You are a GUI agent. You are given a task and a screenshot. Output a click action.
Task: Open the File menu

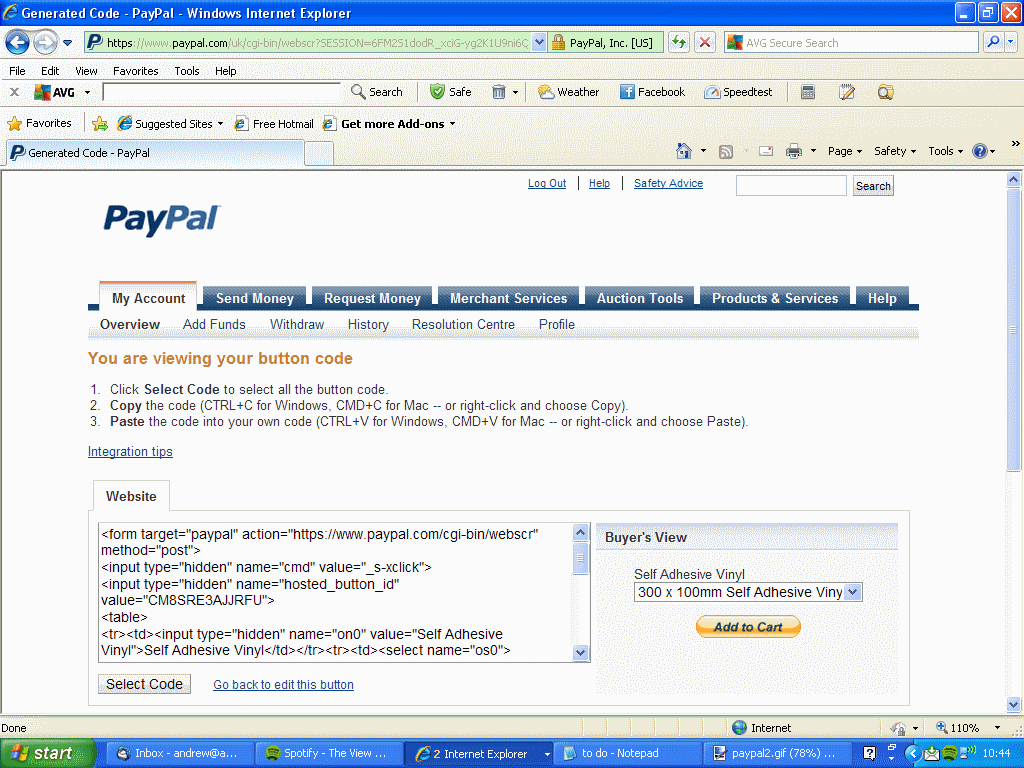(17, 71)
